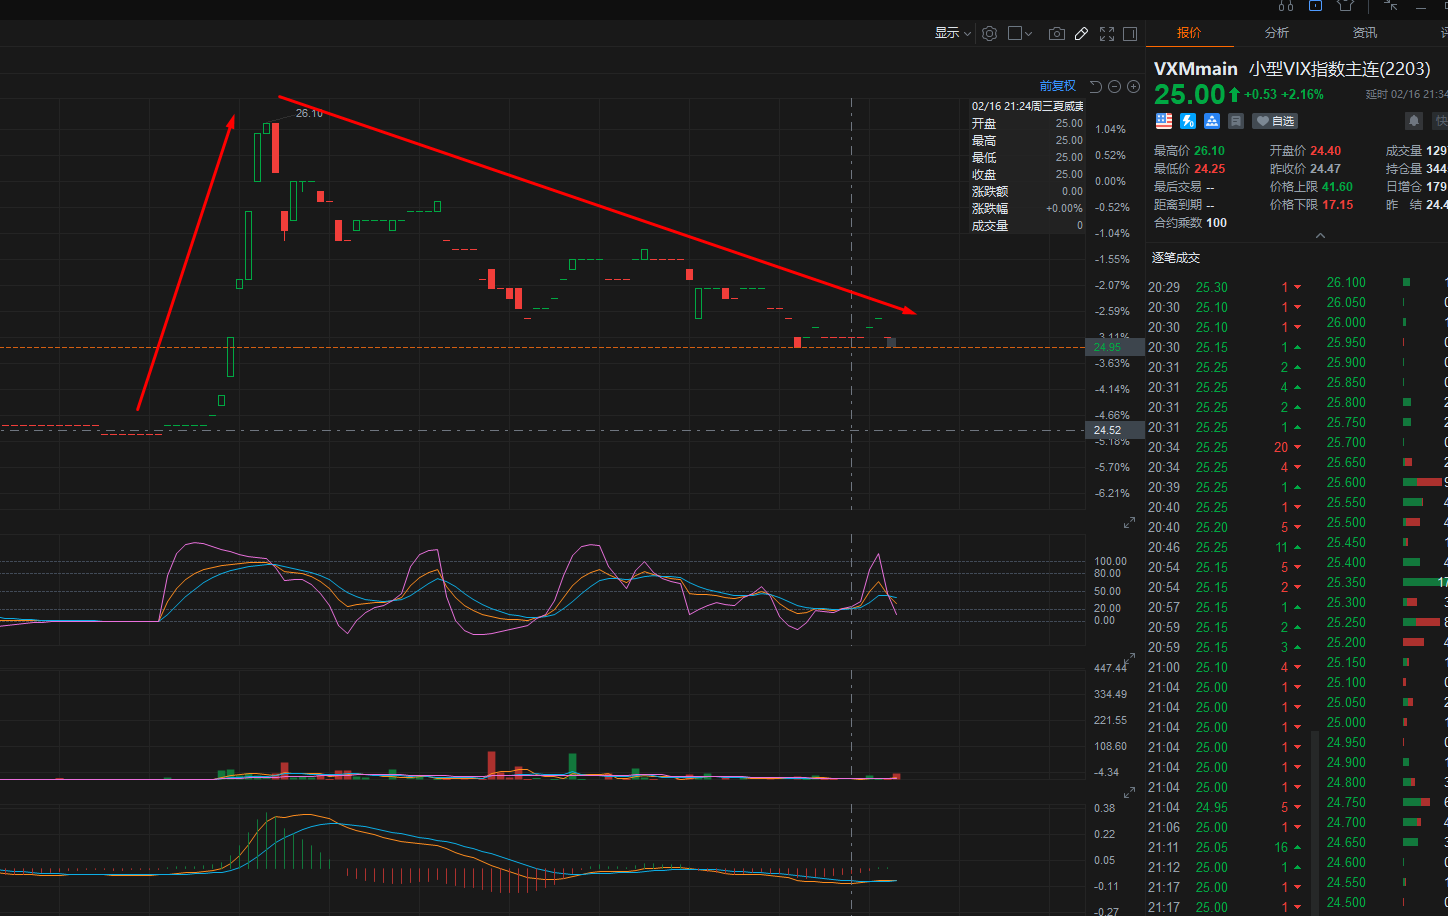Reset chart zoom with undo arrow
1448x916 pixels.
1095,87
